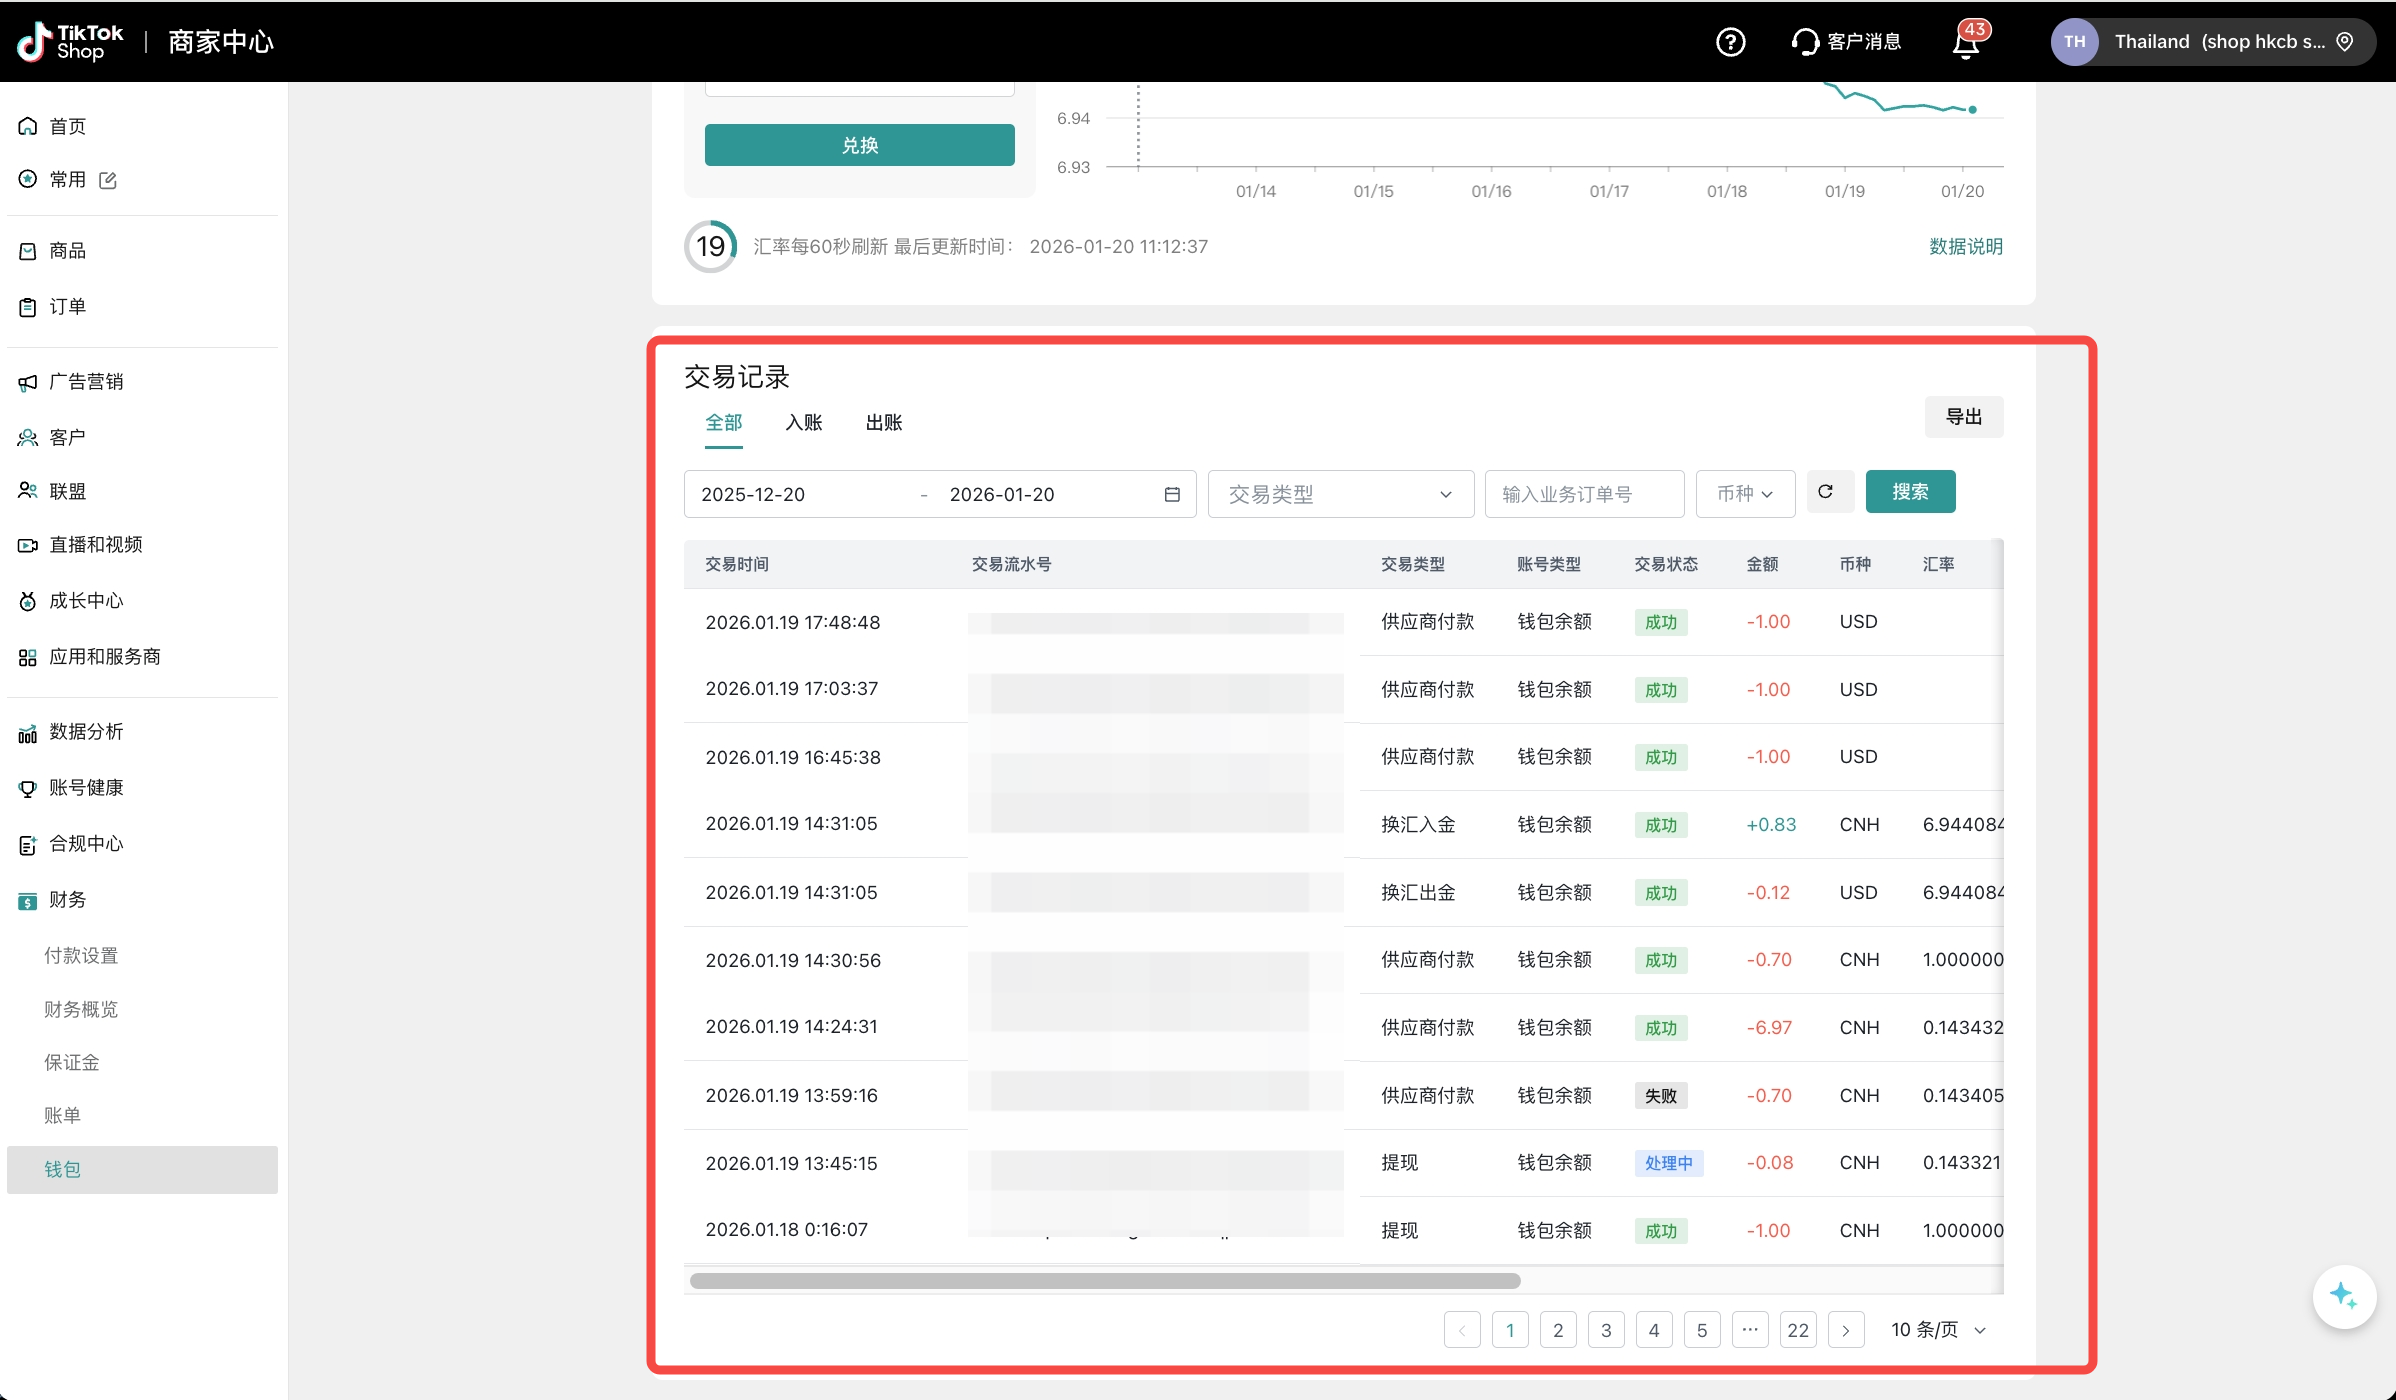Open the 币种 currency dropdown
2396x1400 pixels.
point(1745,494)
